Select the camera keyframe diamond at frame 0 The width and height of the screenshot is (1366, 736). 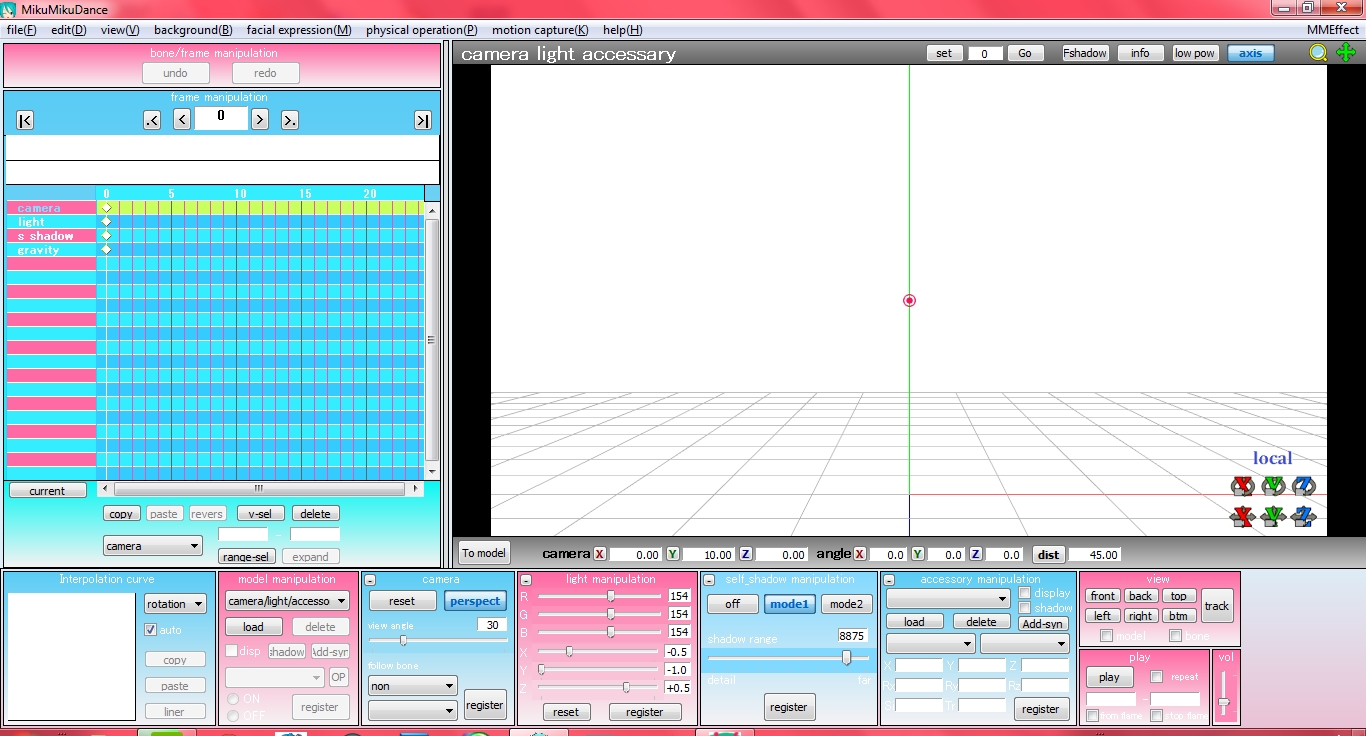point(106,208)
